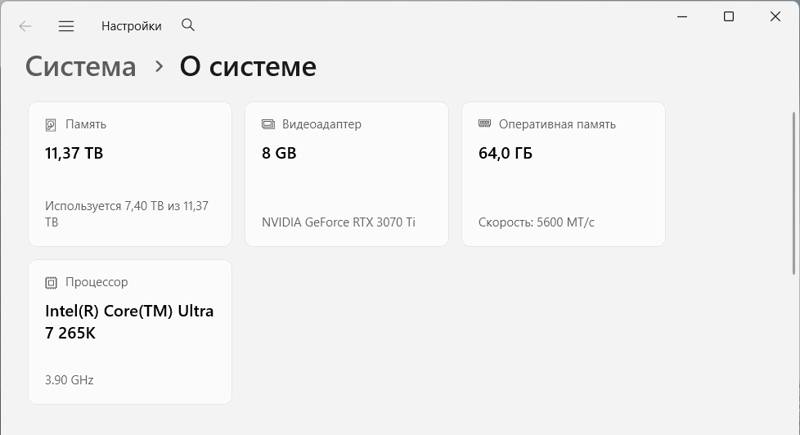The width and height of the screenshot is (800, 435).
Task: Click the О системе page heading
Action: [x=248, y=67]
